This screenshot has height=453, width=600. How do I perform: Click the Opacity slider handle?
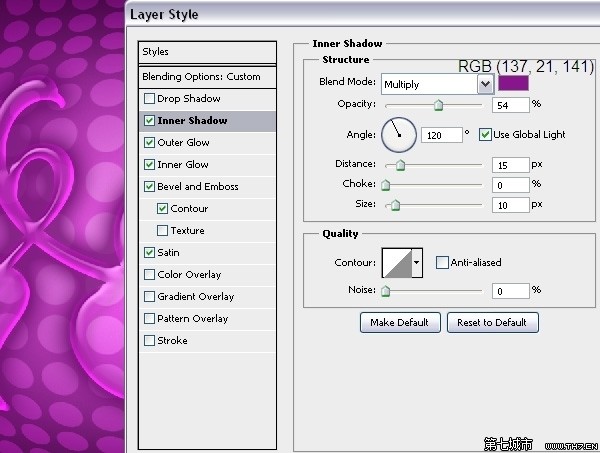tap(438, 104)
